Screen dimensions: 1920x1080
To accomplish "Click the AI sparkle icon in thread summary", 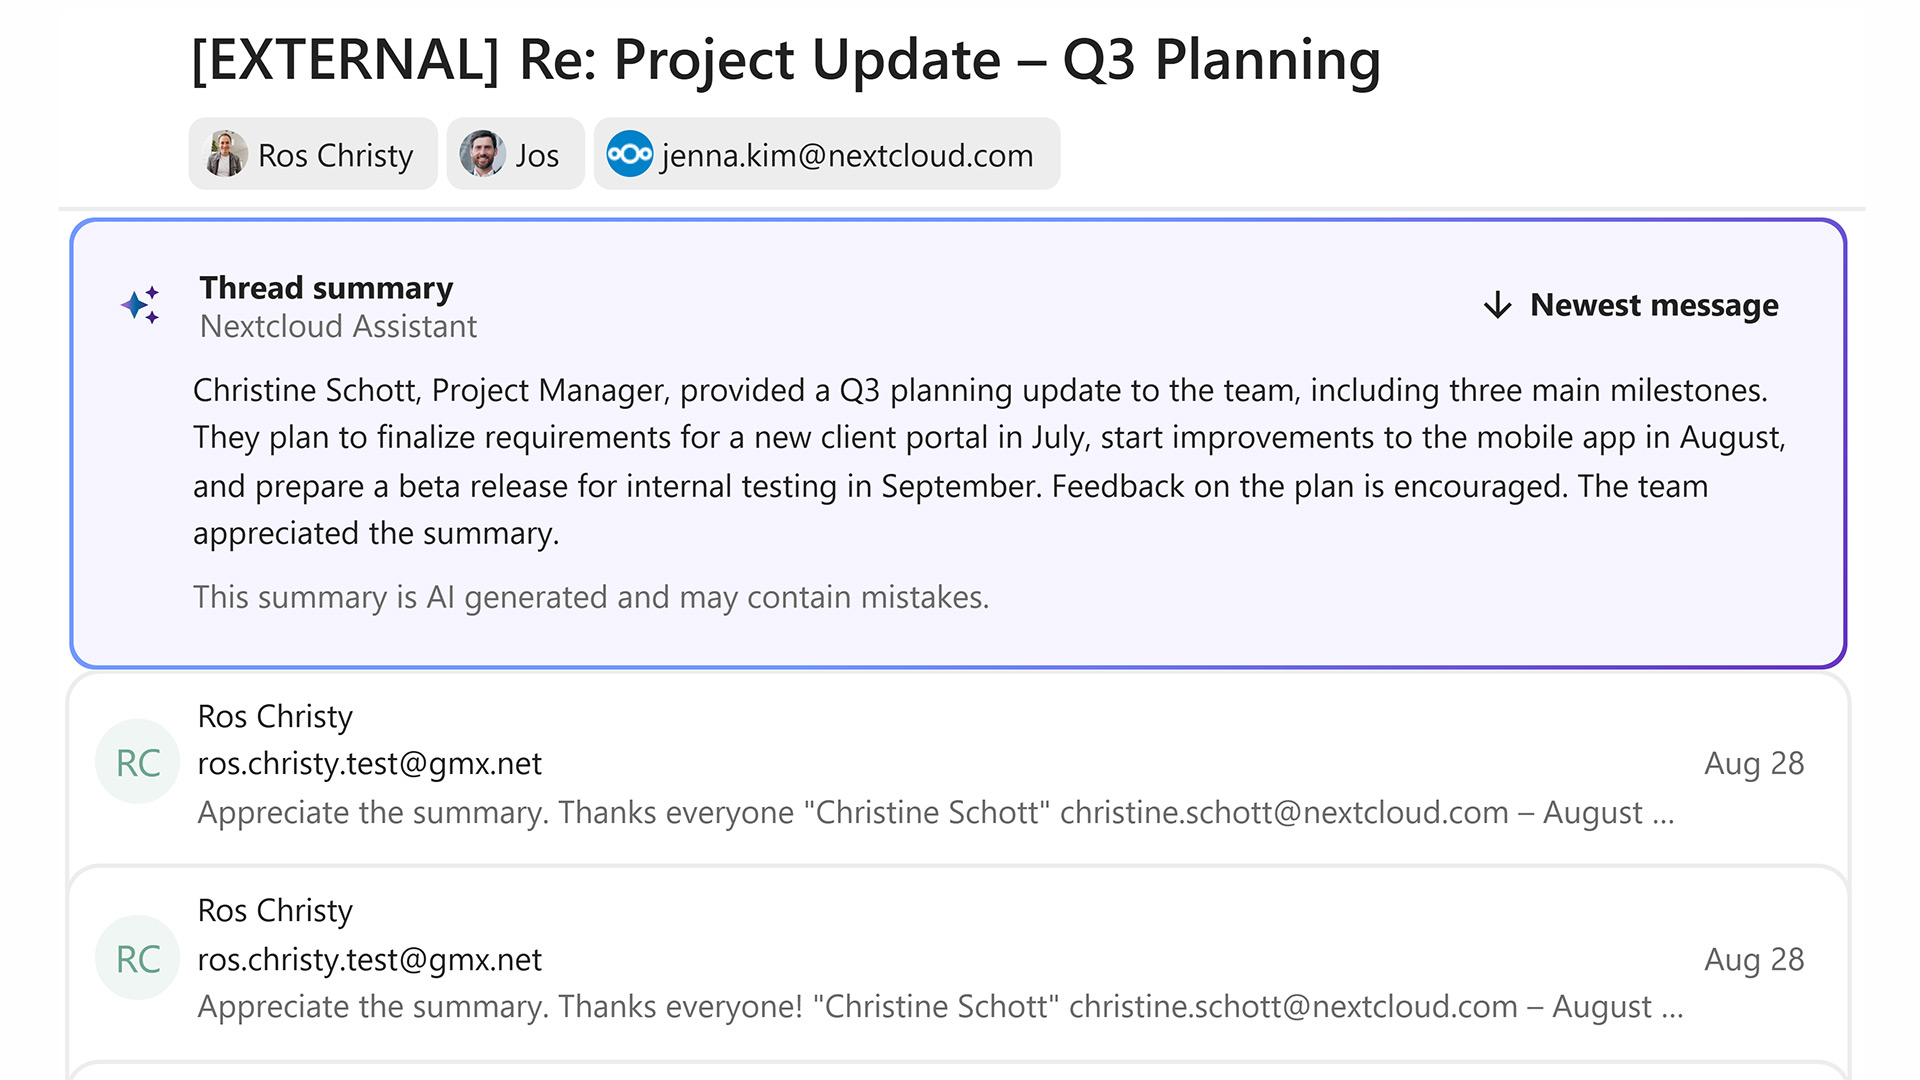I will 141,305.
